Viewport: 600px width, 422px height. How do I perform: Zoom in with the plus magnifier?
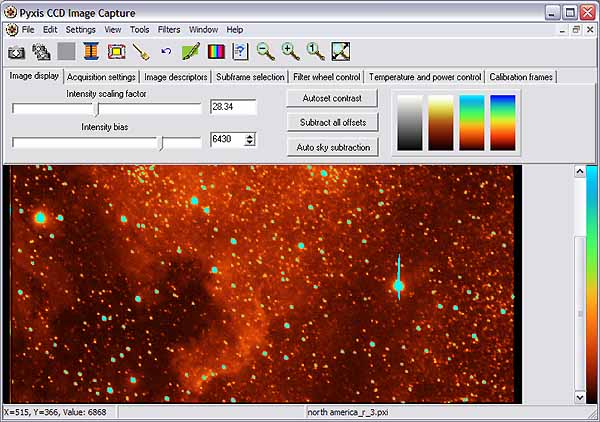290,52
